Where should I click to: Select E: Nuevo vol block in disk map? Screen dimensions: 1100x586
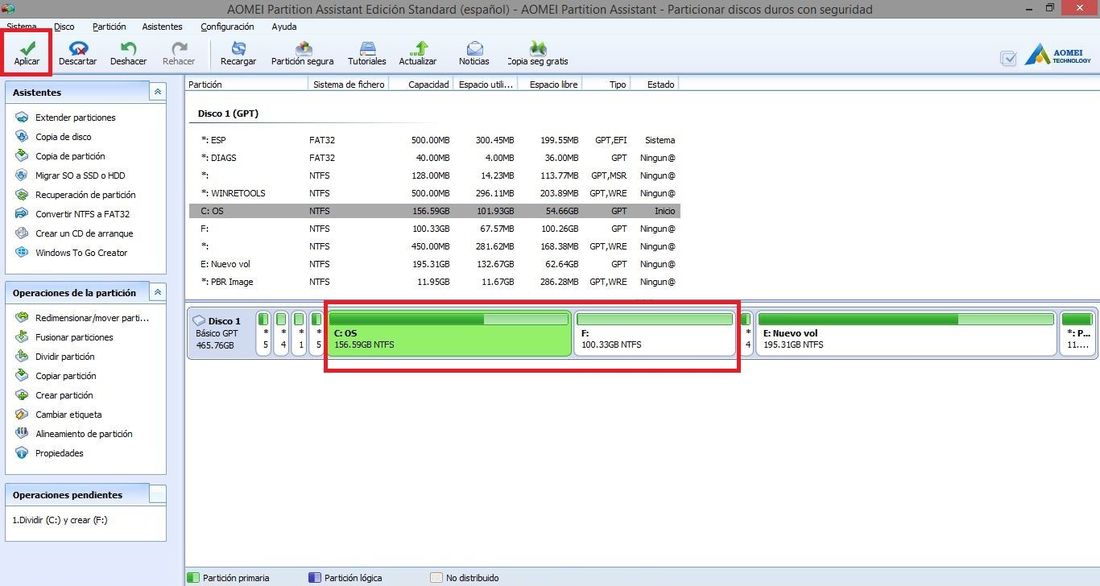coord(906,334)
